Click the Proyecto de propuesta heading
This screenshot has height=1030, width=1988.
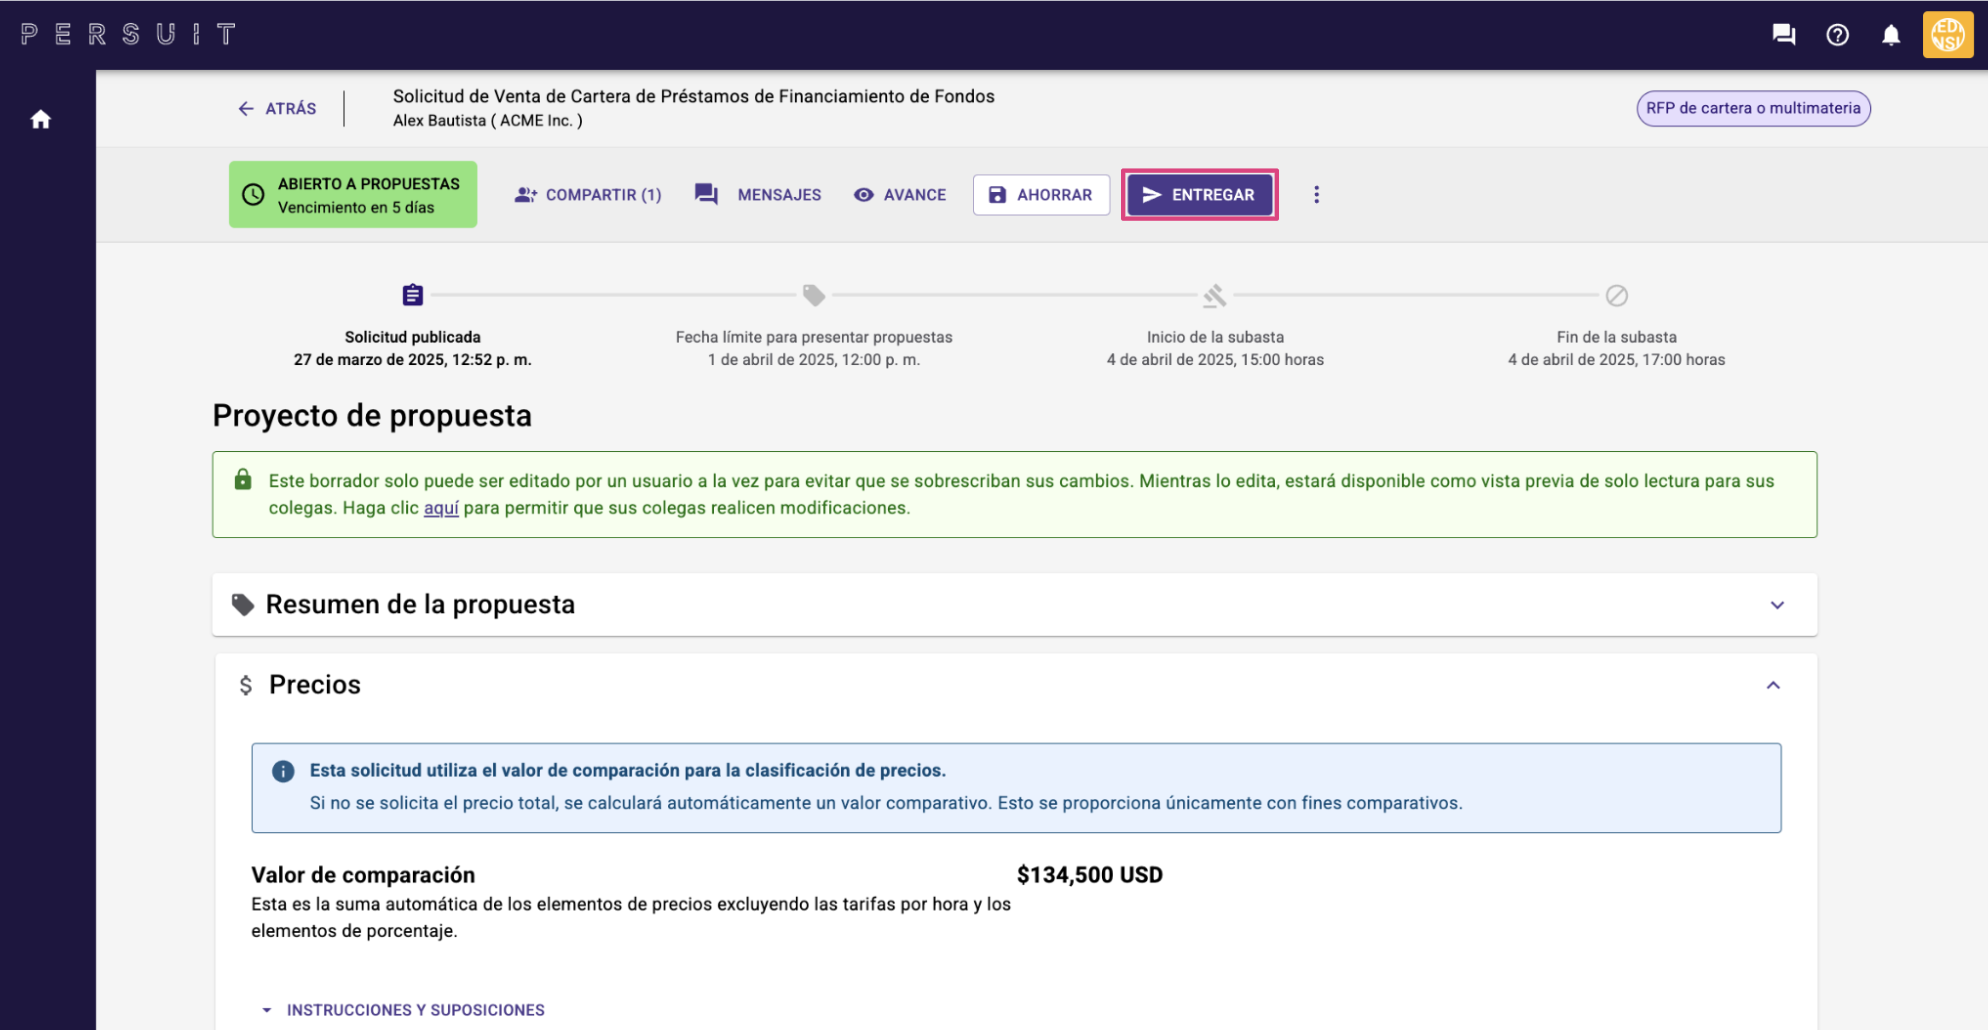pos(372,415)
